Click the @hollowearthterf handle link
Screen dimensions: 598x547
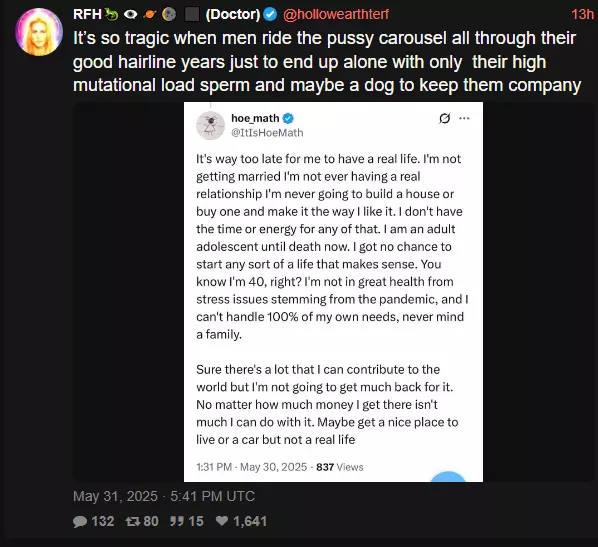(x=336, y=14)
